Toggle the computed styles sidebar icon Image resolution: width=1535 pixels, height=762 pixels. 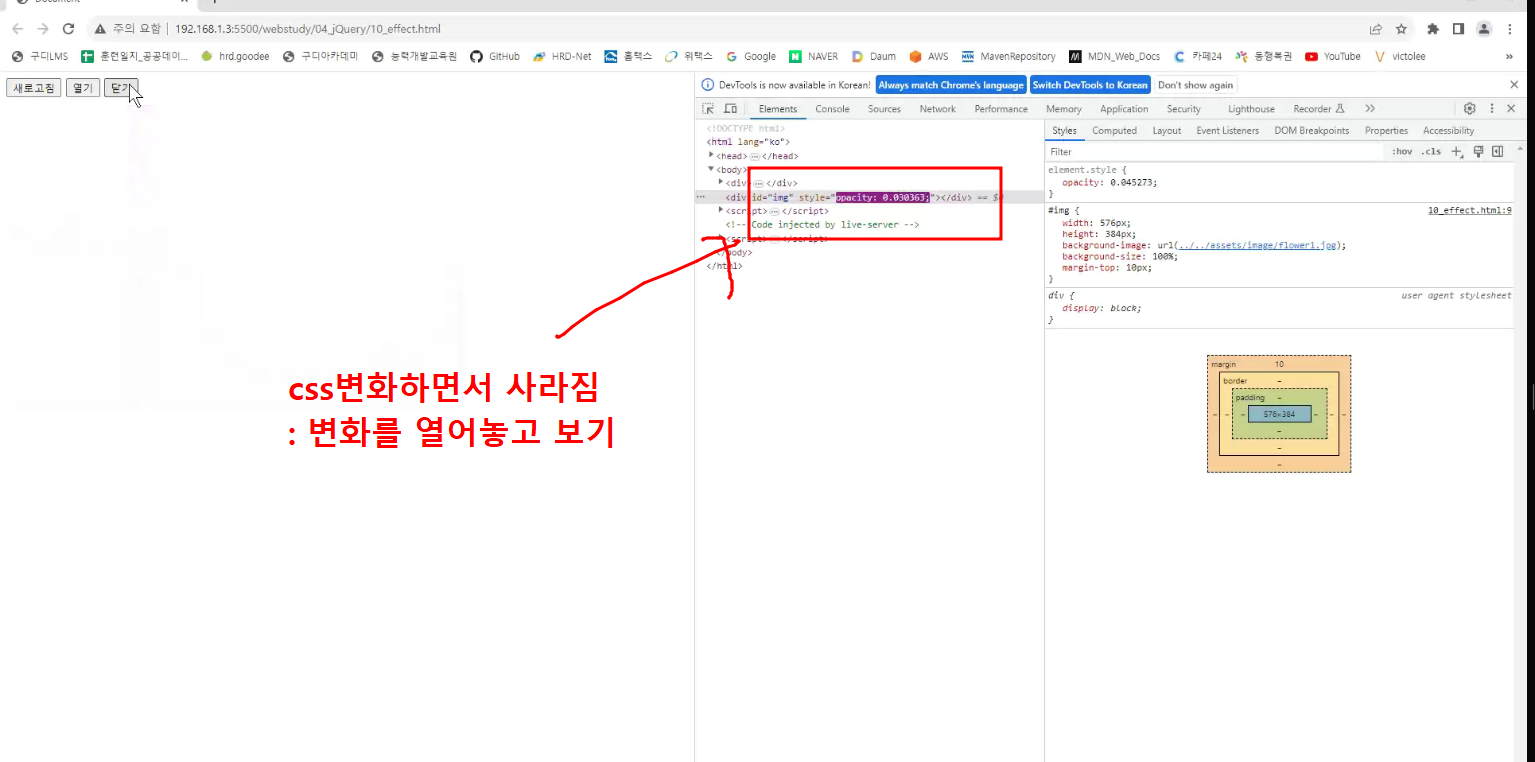pos(1498,152)
